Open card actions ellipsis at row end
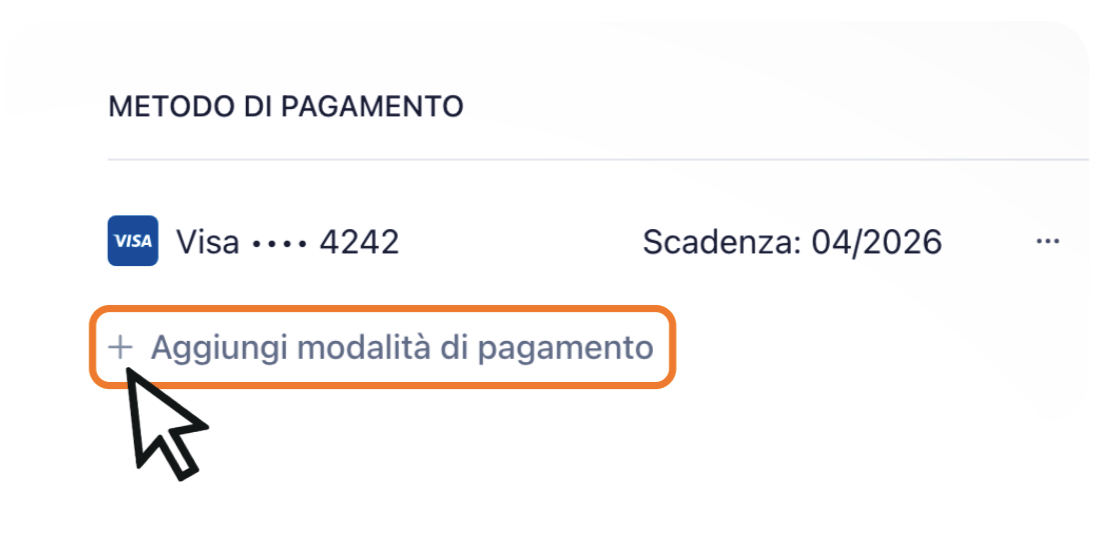 pyautogui.click(x=1047, y=242)
